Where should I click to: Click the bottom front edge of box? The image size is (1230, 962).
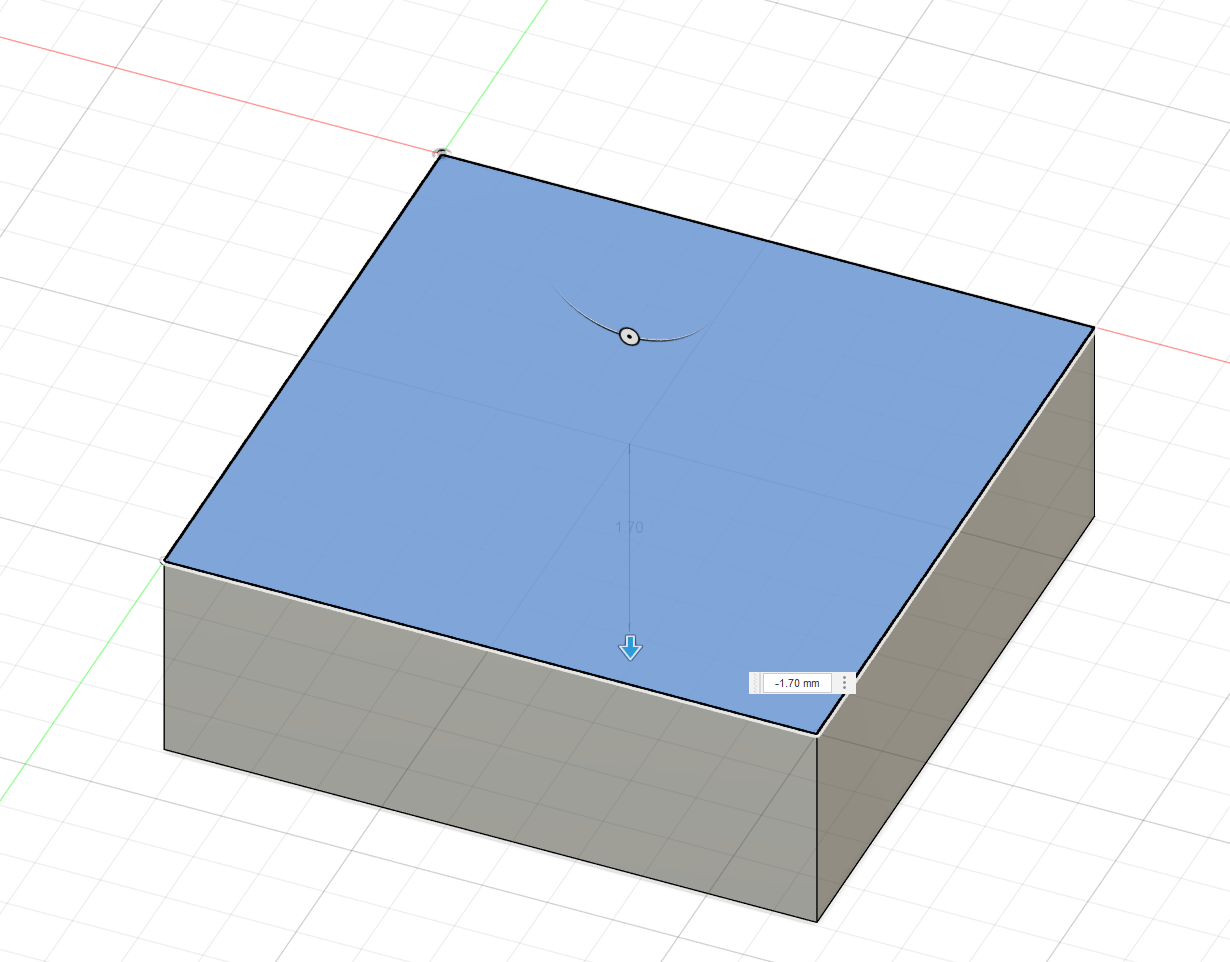(490, 834)
